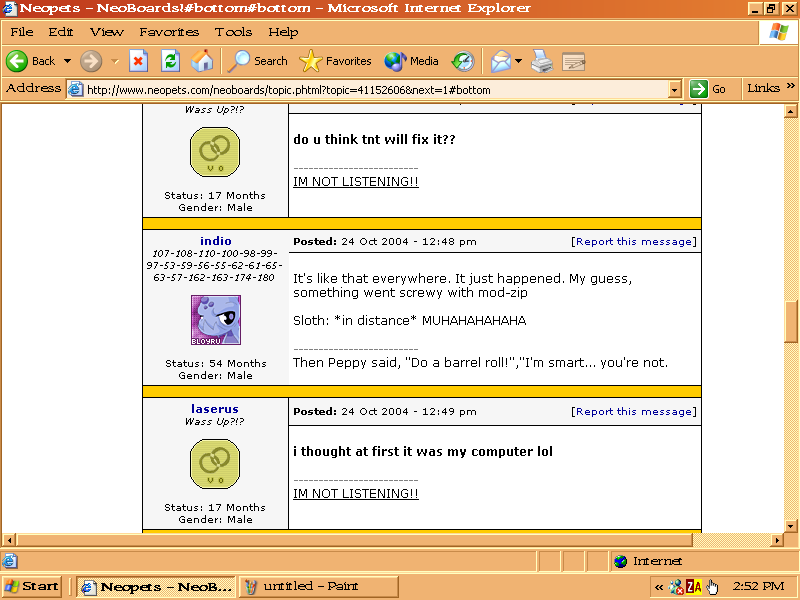Click text 'Sloth: *in distance* MUHAHAHAHAHA'
The image size is (800, 600).
[x=410, y=320]
